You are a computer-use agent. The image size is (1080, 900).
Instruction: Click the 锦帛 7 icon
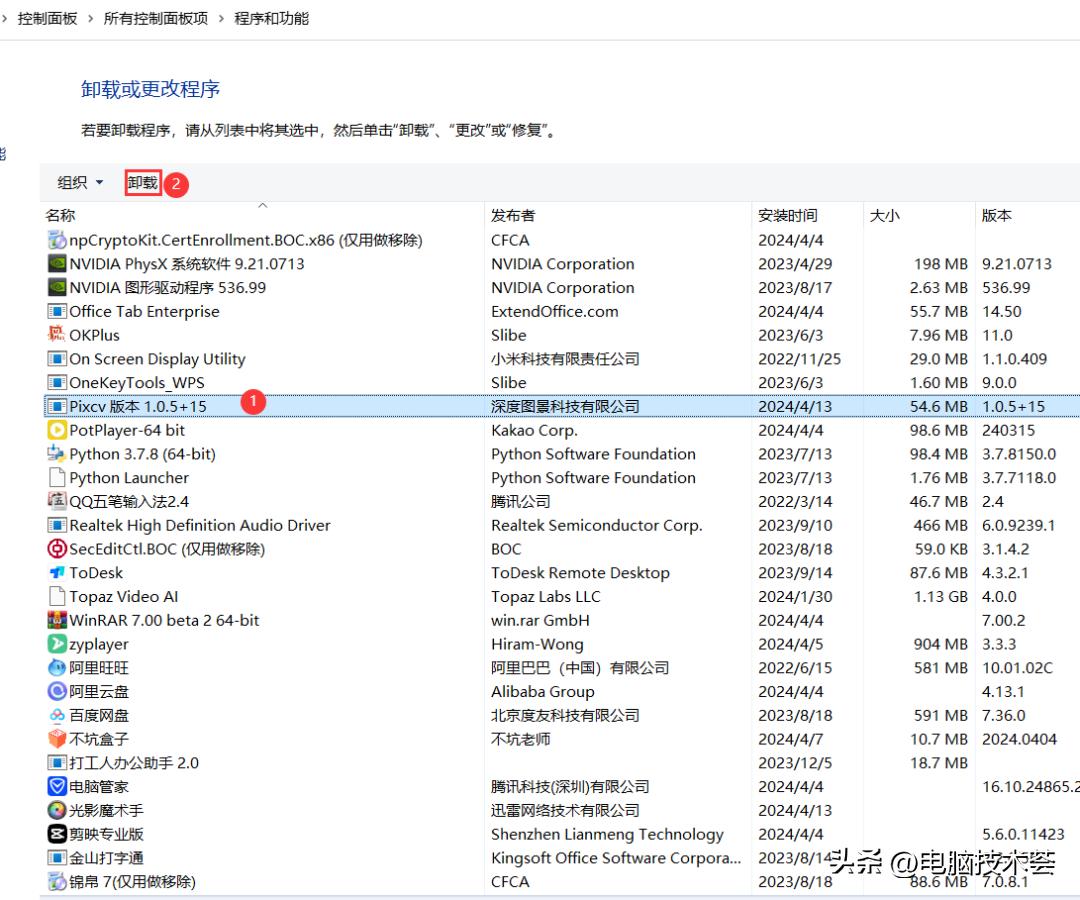[x=56, y=881]
